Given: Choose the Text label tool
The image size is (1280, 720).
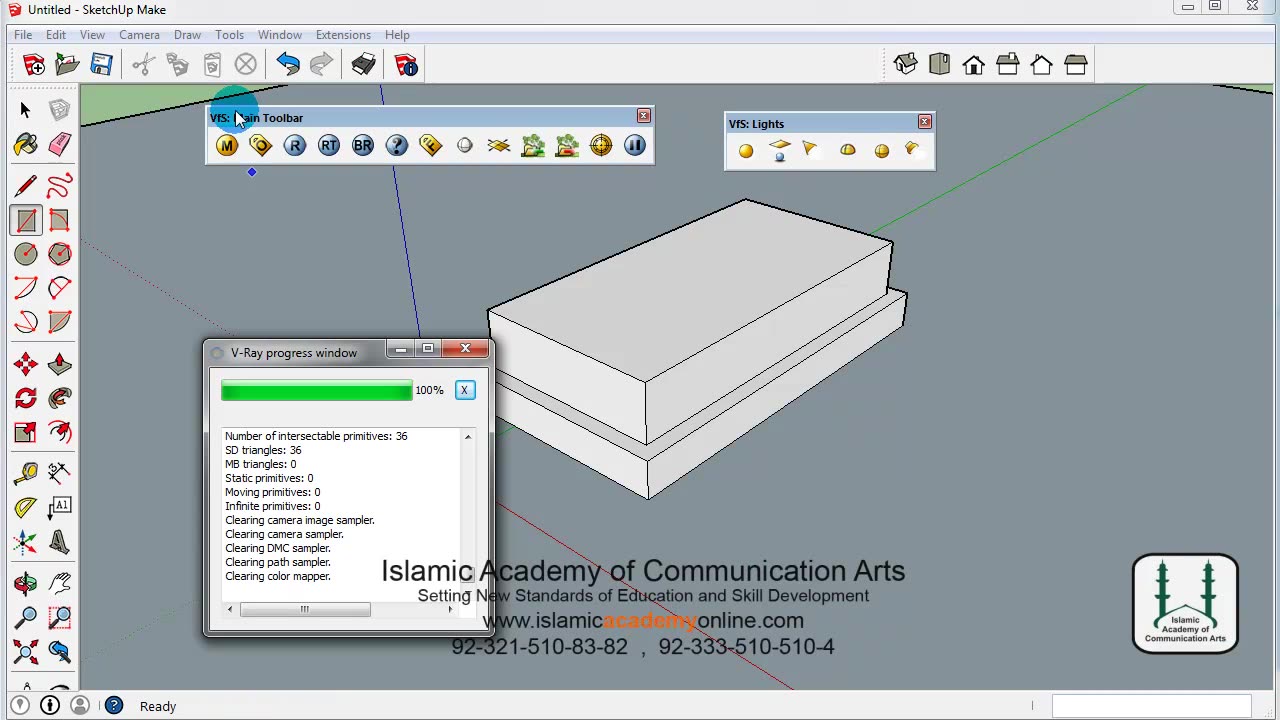Looking at the screenshot, I should (x=59, y=508).
